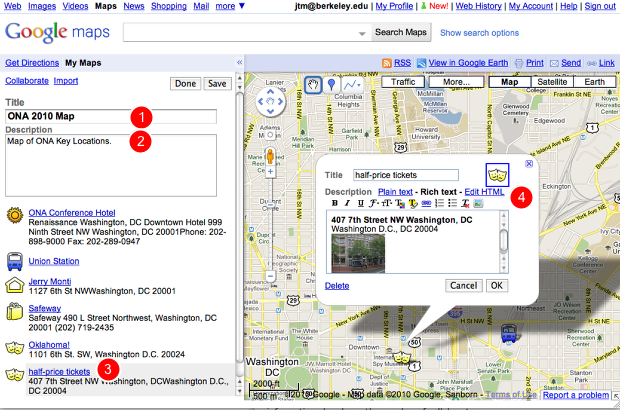Viewport: 620px width, 410px height.
Task: Apply italic in the description editor
Action: point(348,203)
